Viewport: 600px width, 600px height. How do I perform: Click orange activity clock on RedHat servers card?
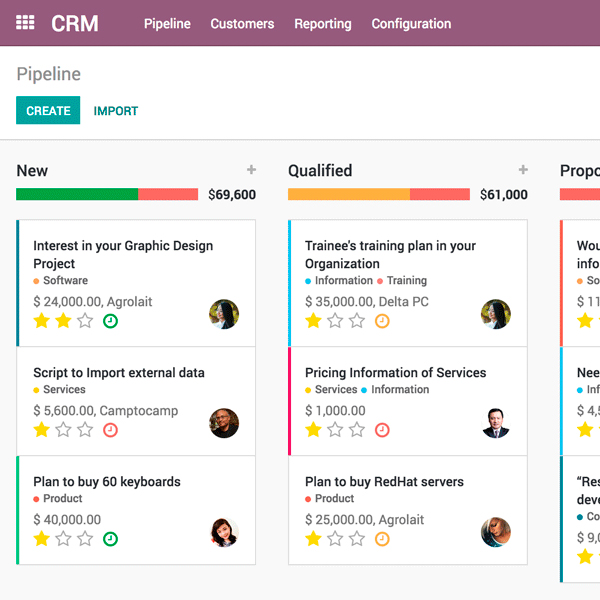pos(382,539)
